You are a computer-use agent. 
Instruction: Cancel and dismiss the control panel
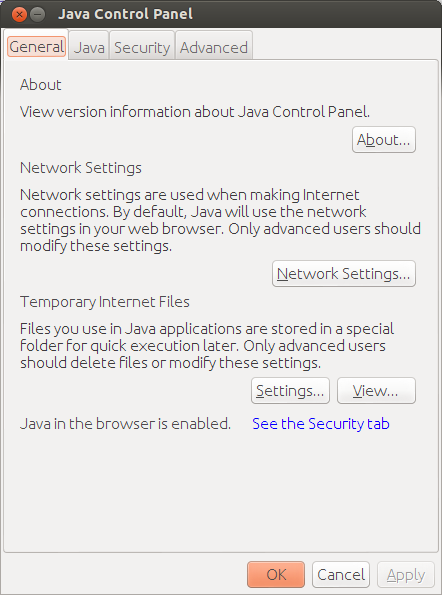(341, 575)
